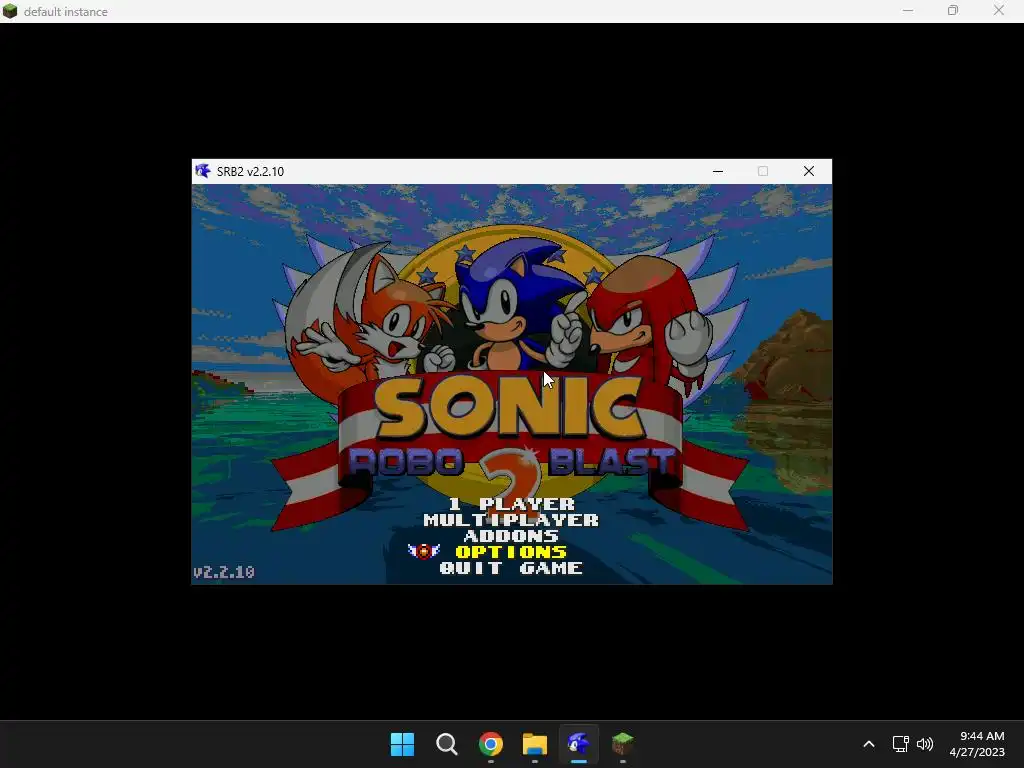Open File Explorer from the taskbar
This screenshot has height=768, width=1024.
pos(535,744)
